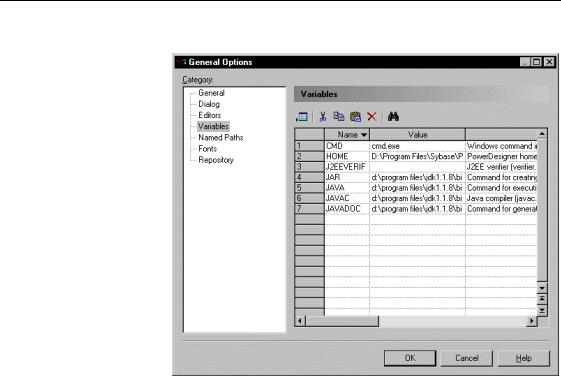This screenshot has width=561, height=376.
Task: Select row header 5 for JAVA
Action: (x=309, y=188)
